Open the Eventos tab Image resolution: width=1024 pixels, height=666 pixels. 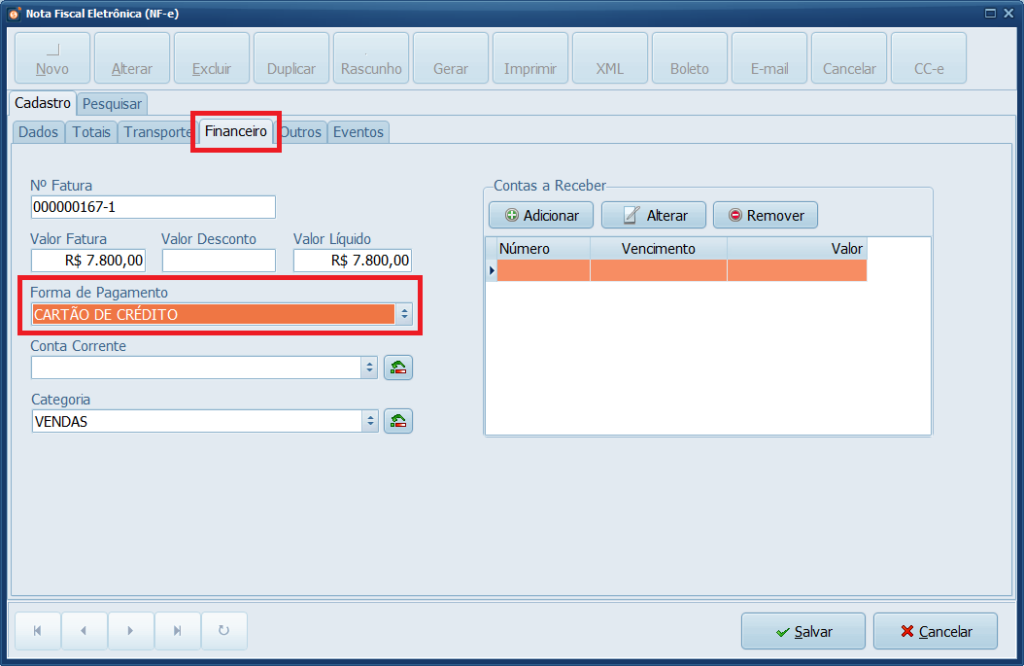[358, 132]
